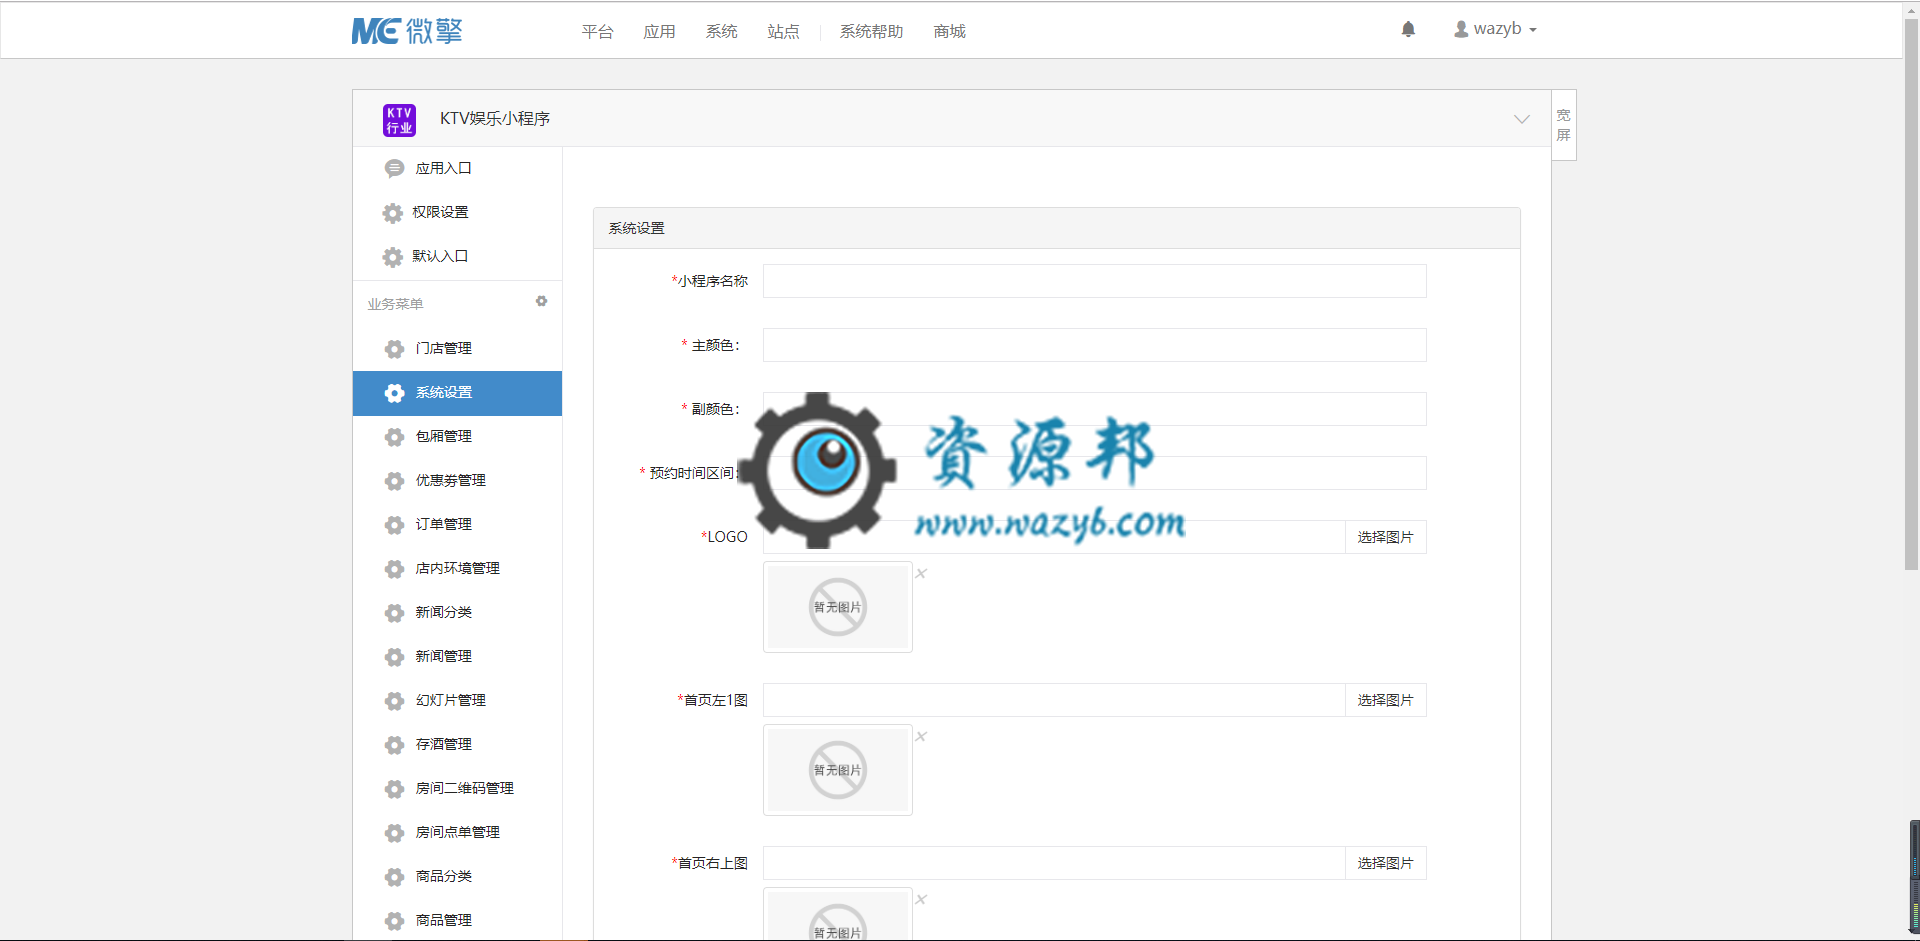Viewport: 1920px width, 941px height.
Task: Open the 系统 menu
Action: [721, 32]
